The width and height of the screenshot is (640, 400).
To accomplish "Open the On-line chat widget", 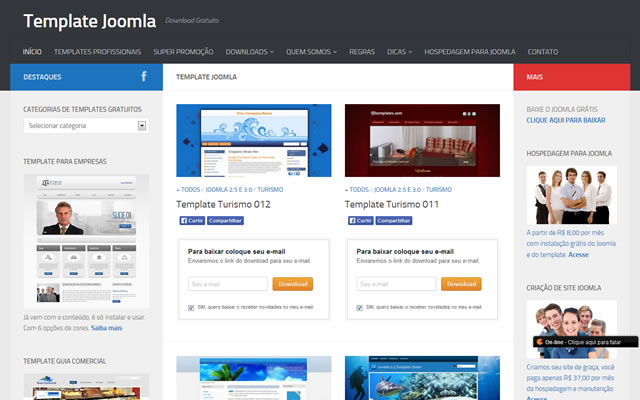I will pyautogui.click(x=585, y=342).
